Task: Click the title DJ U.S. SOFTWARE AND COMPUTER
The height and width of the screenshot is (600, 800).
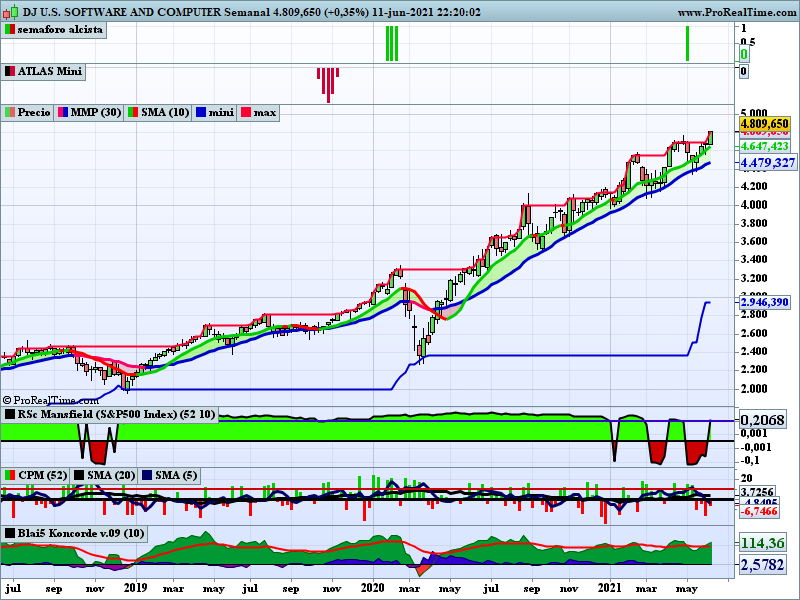Action: click(x=122, y=12)
